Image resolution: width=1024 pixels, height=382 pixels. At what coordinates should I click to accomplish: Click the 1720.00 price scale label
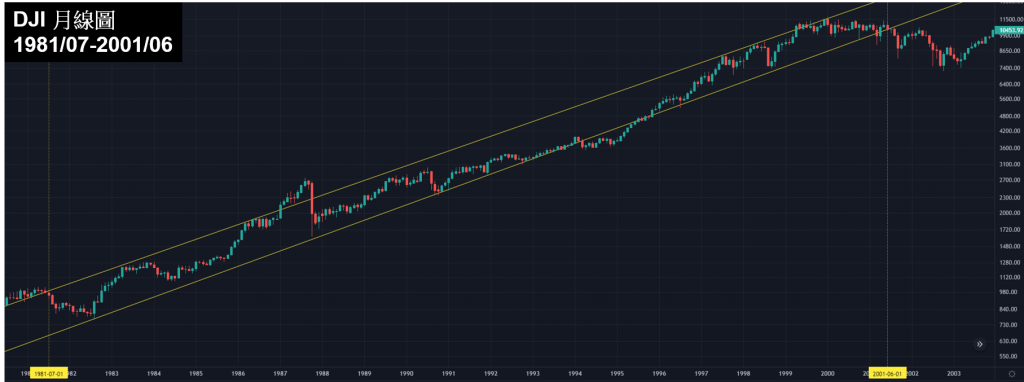point(1010,229)
